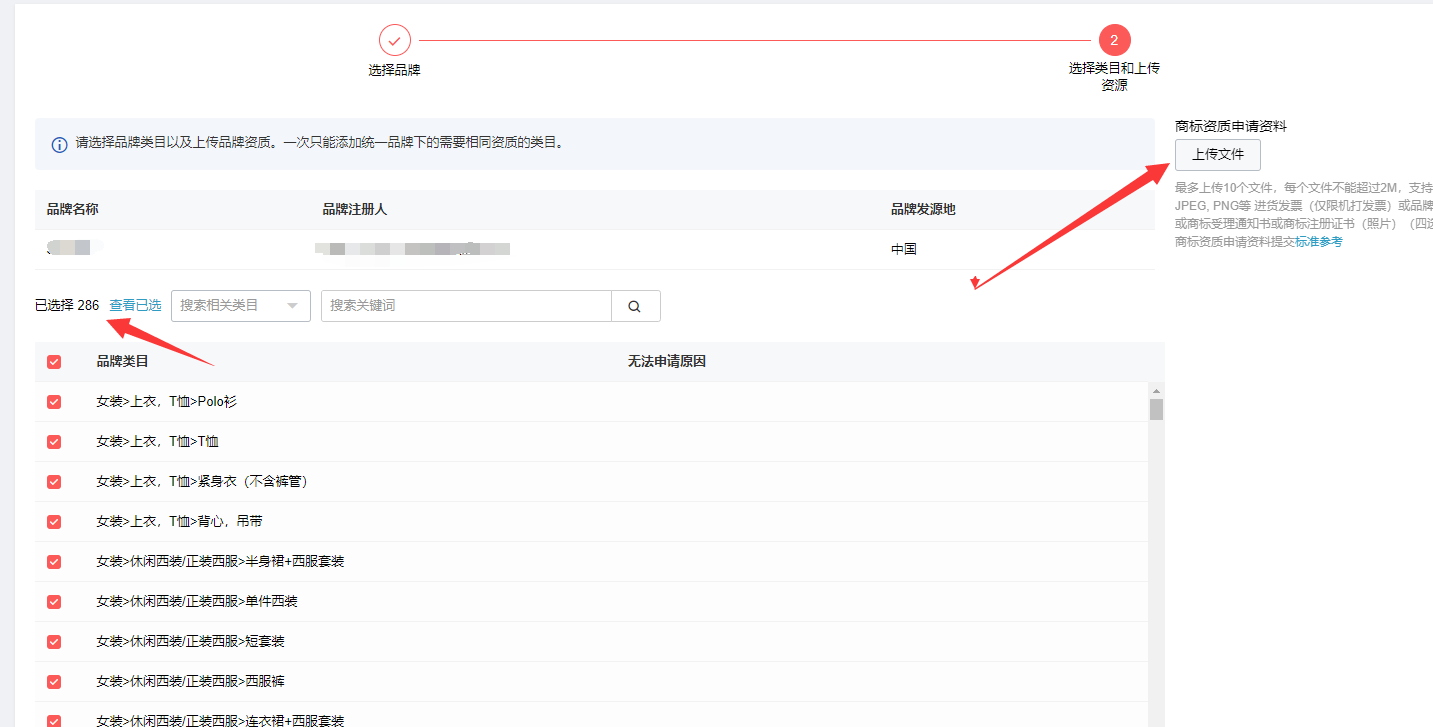Image resolution: width=1433 pixels, height=727 pixels.
Task: Click the completed checkmark icon above 选择品牌
Action: (394, 39)
